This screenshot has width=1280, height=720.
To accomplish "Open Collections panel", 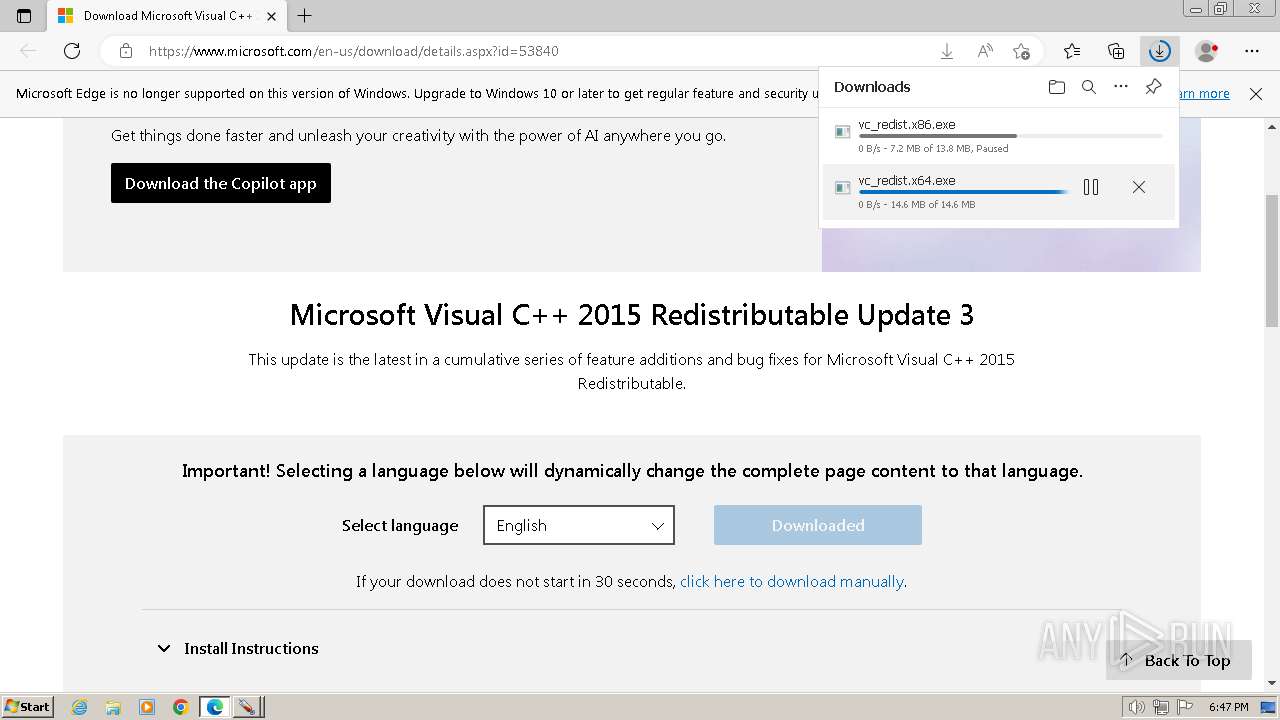I will pos(1116,51).
